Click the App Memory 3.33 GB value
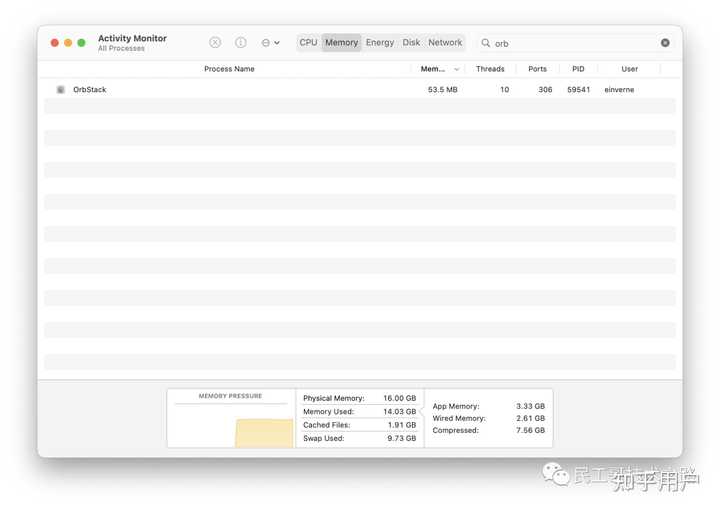 tap(530, 406)
